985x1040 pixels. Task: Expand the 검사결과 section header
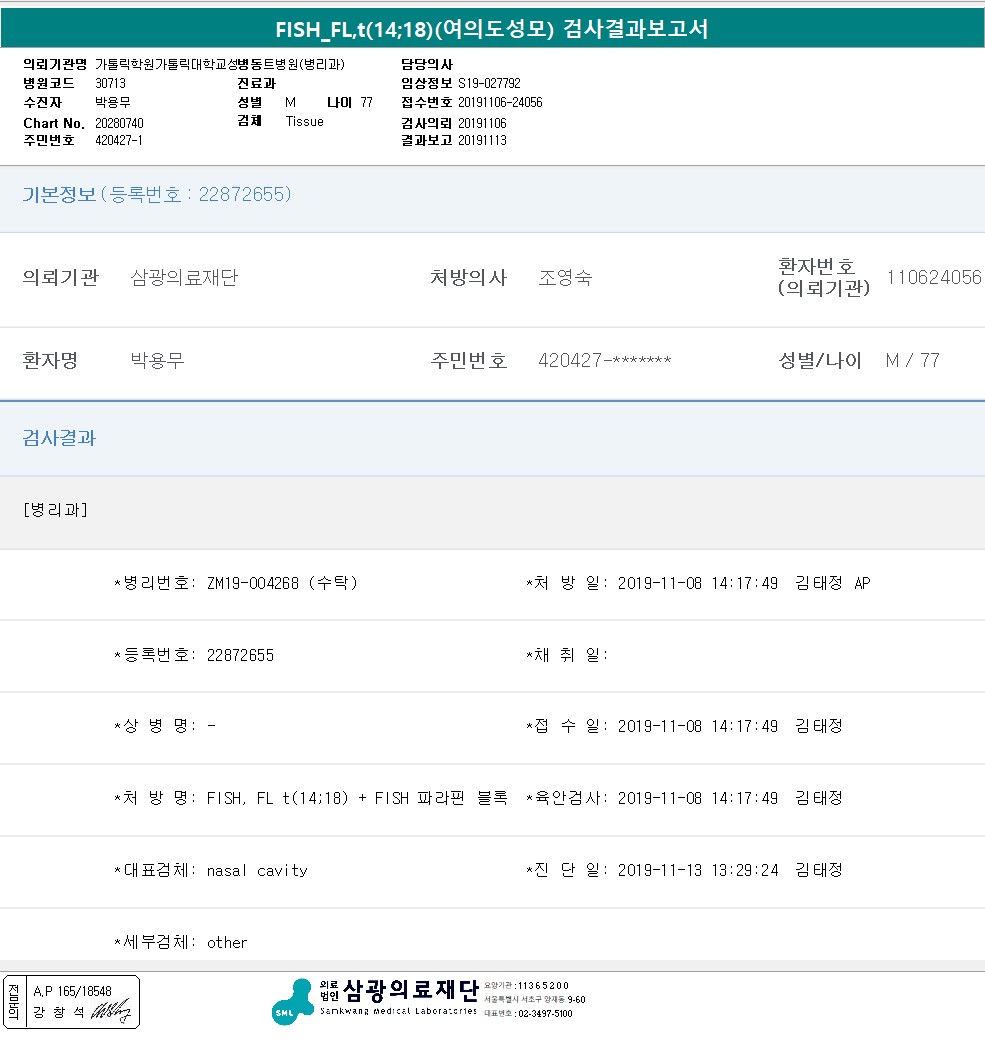(x=60, y=438)
